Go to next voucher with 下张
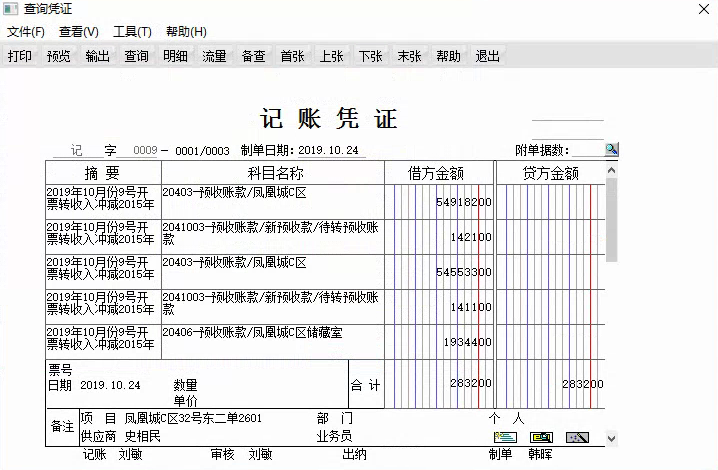This screenshot has width=718, height=470. 370,56
